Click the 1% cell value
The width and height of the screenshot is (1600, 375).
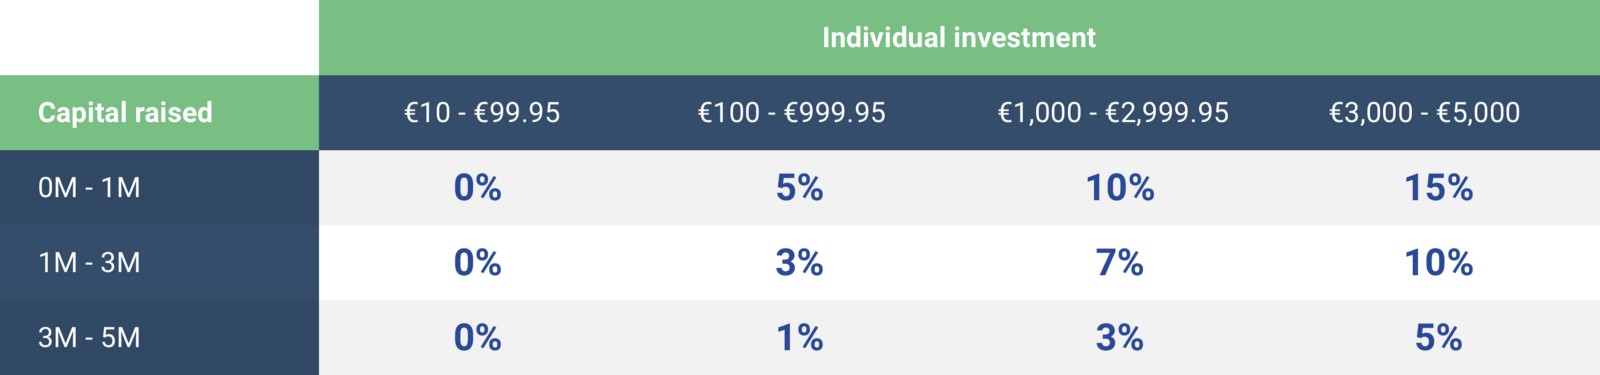point(799,337)
